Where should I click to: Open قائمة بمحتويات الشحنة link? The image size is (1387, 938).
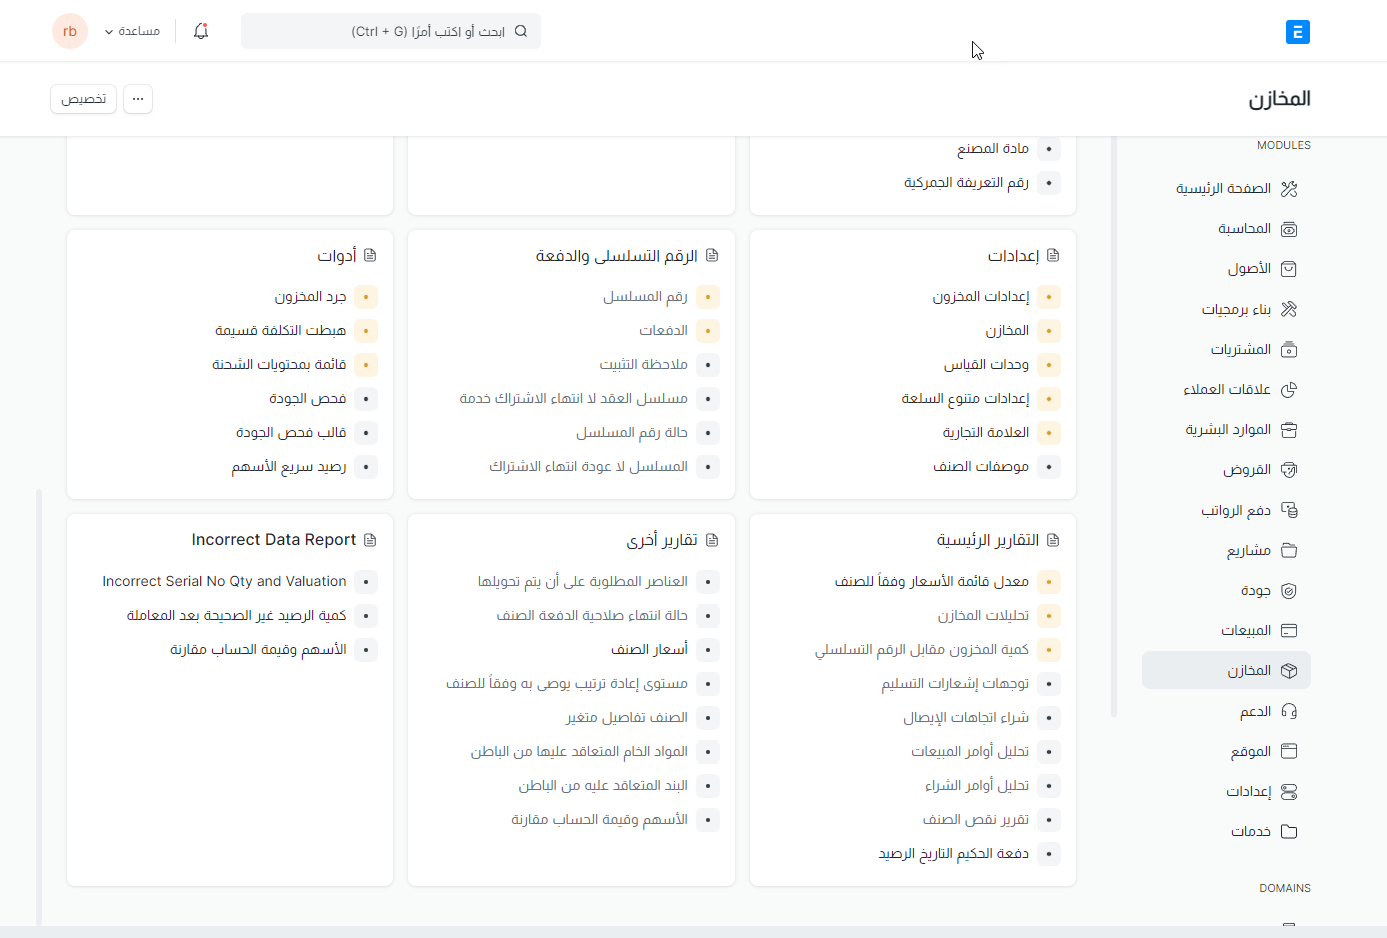(279, 364)
